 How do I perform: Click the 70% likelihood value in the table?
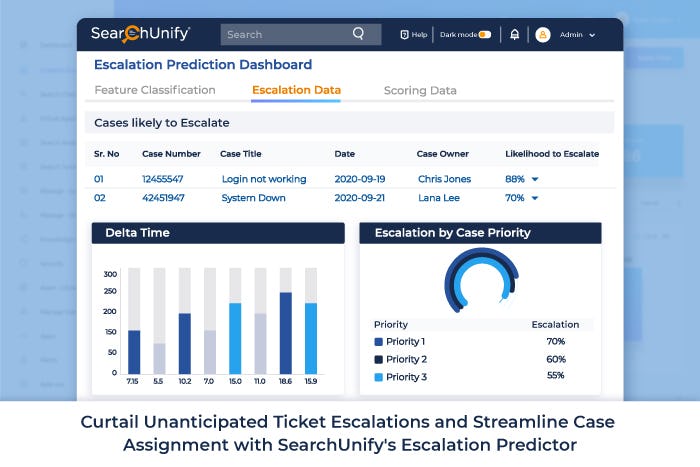tap(514, 198)
